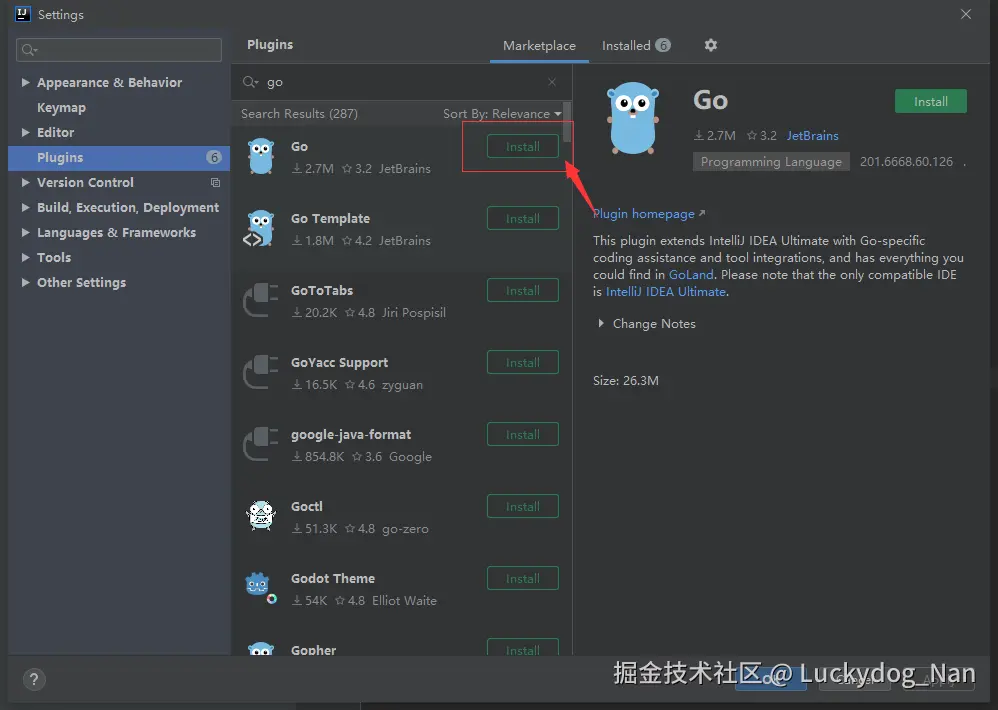Expand Languages & Frameworks node
Viewport: 998px width, 710px height.
pyautogui.click(x=25, y=232)
